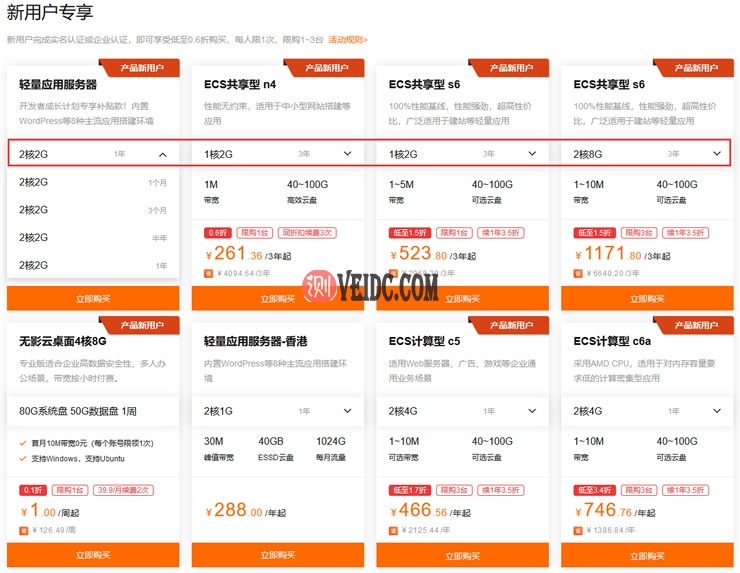Select 2核2G 3个月 option
This screenshot has height=573, width=740.
[93, 210]
